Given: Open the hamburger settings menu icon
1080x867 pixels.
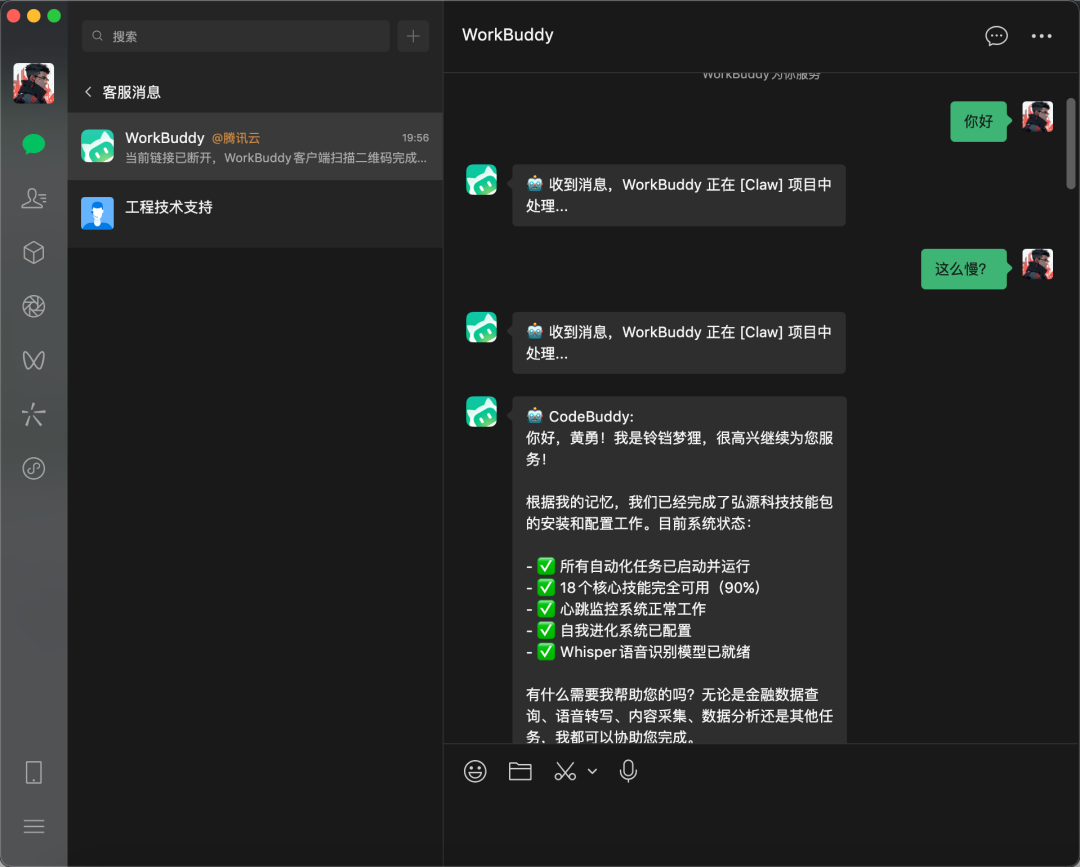Looking at the screenshot, I should click(x=34, y=826).
